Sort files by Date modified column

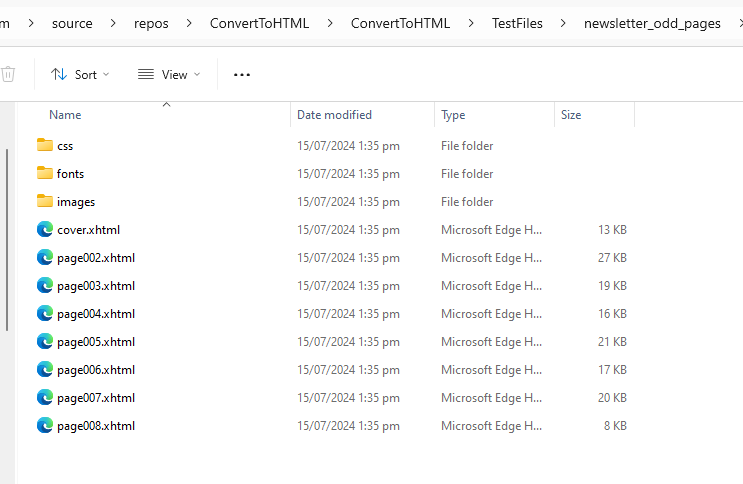pyautogui.click(x=334, y=115)
